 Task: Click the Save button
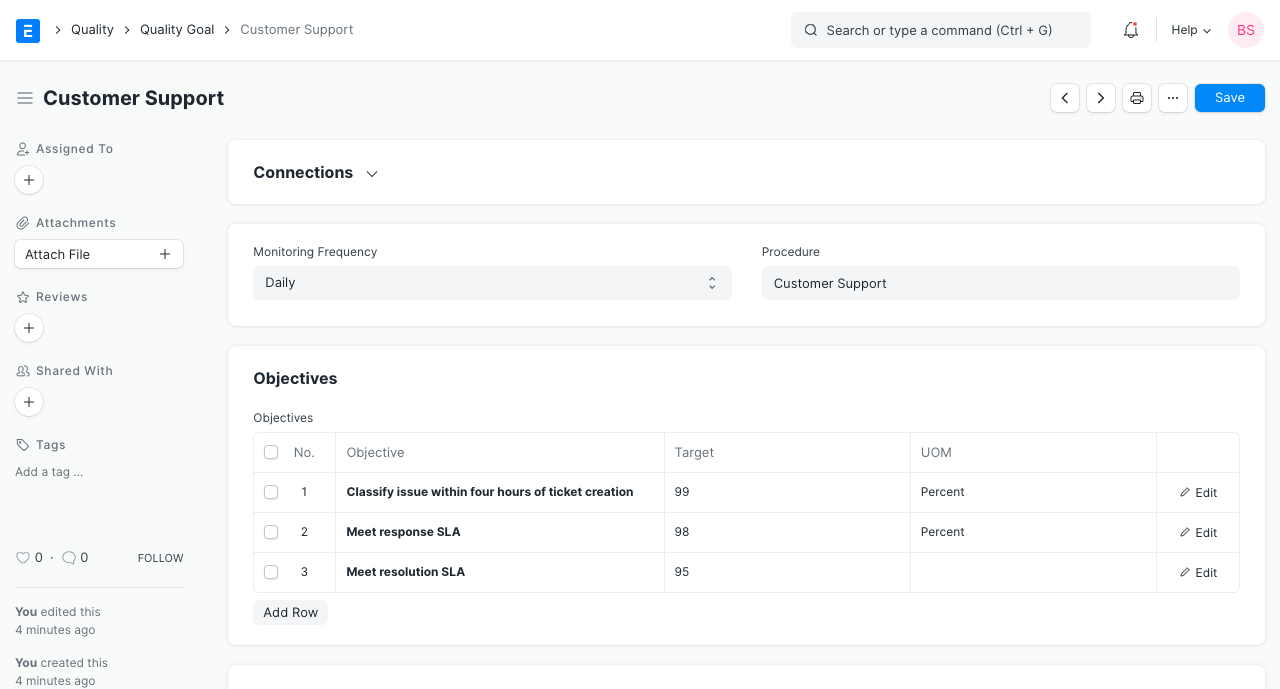[x=1229, y=98]
